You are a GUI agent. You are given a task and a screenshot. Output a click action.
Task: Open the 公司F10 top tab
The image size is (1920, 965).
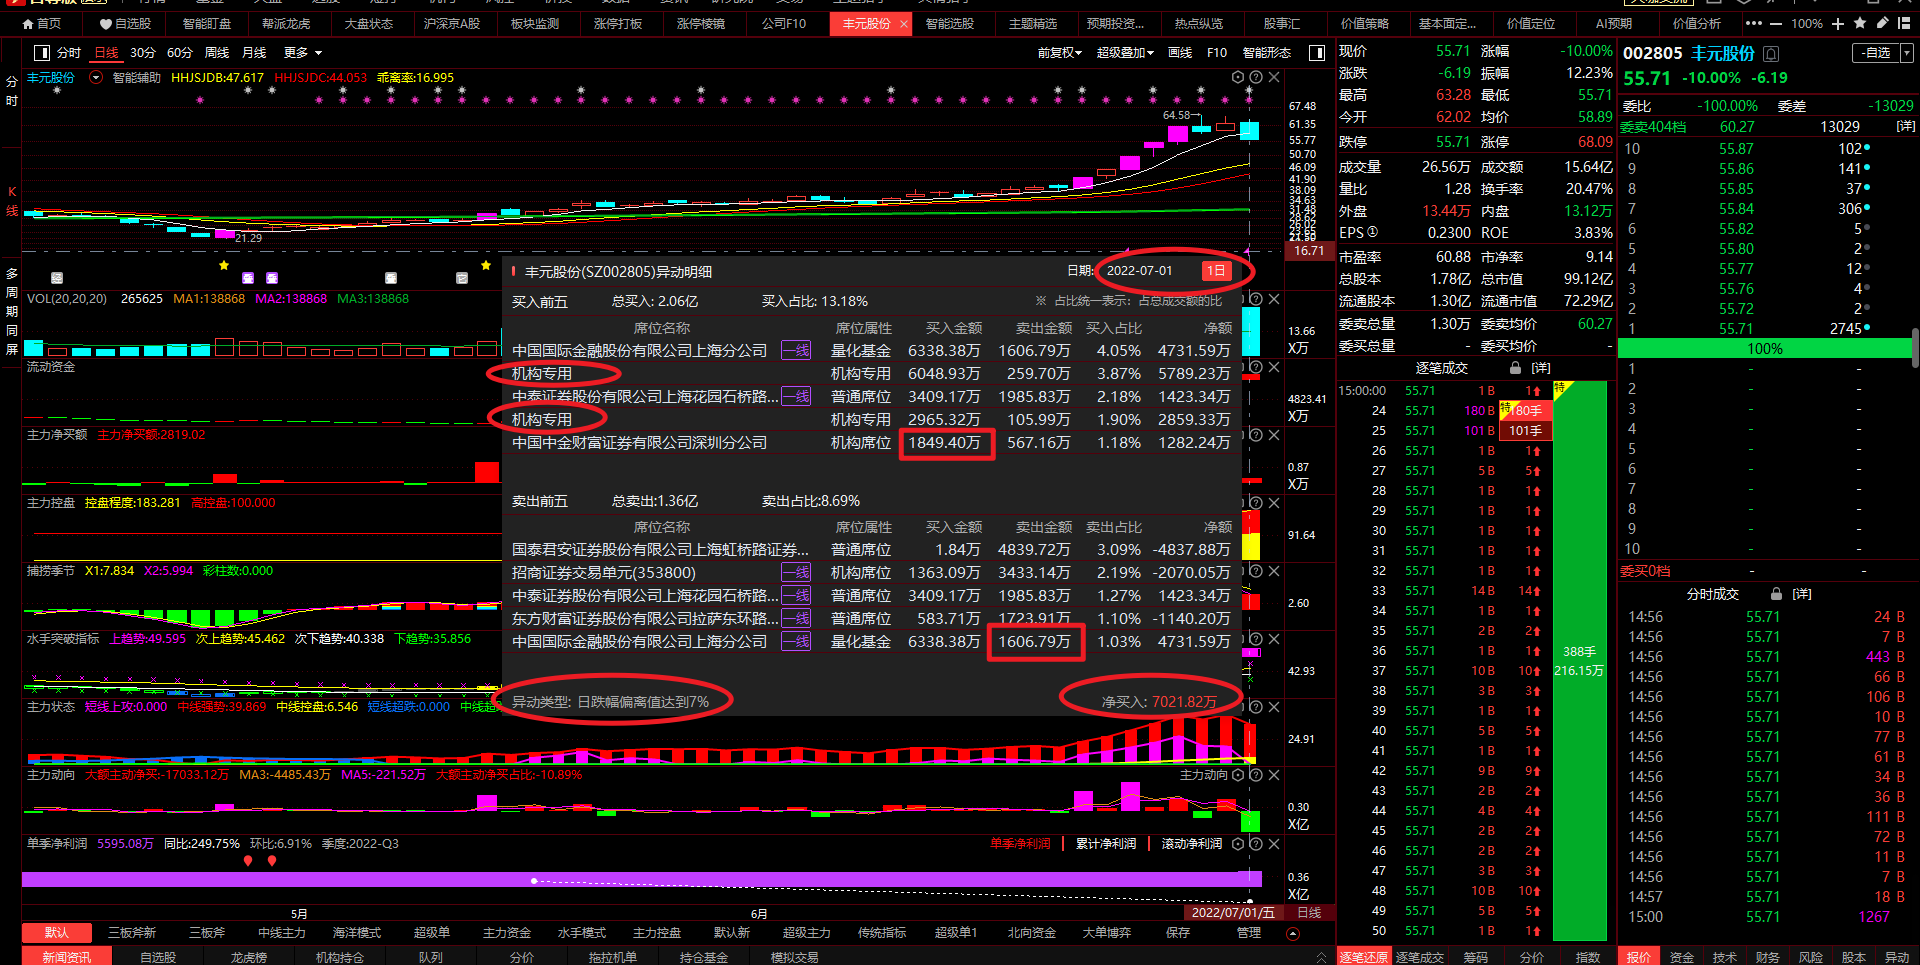[784, 24]
